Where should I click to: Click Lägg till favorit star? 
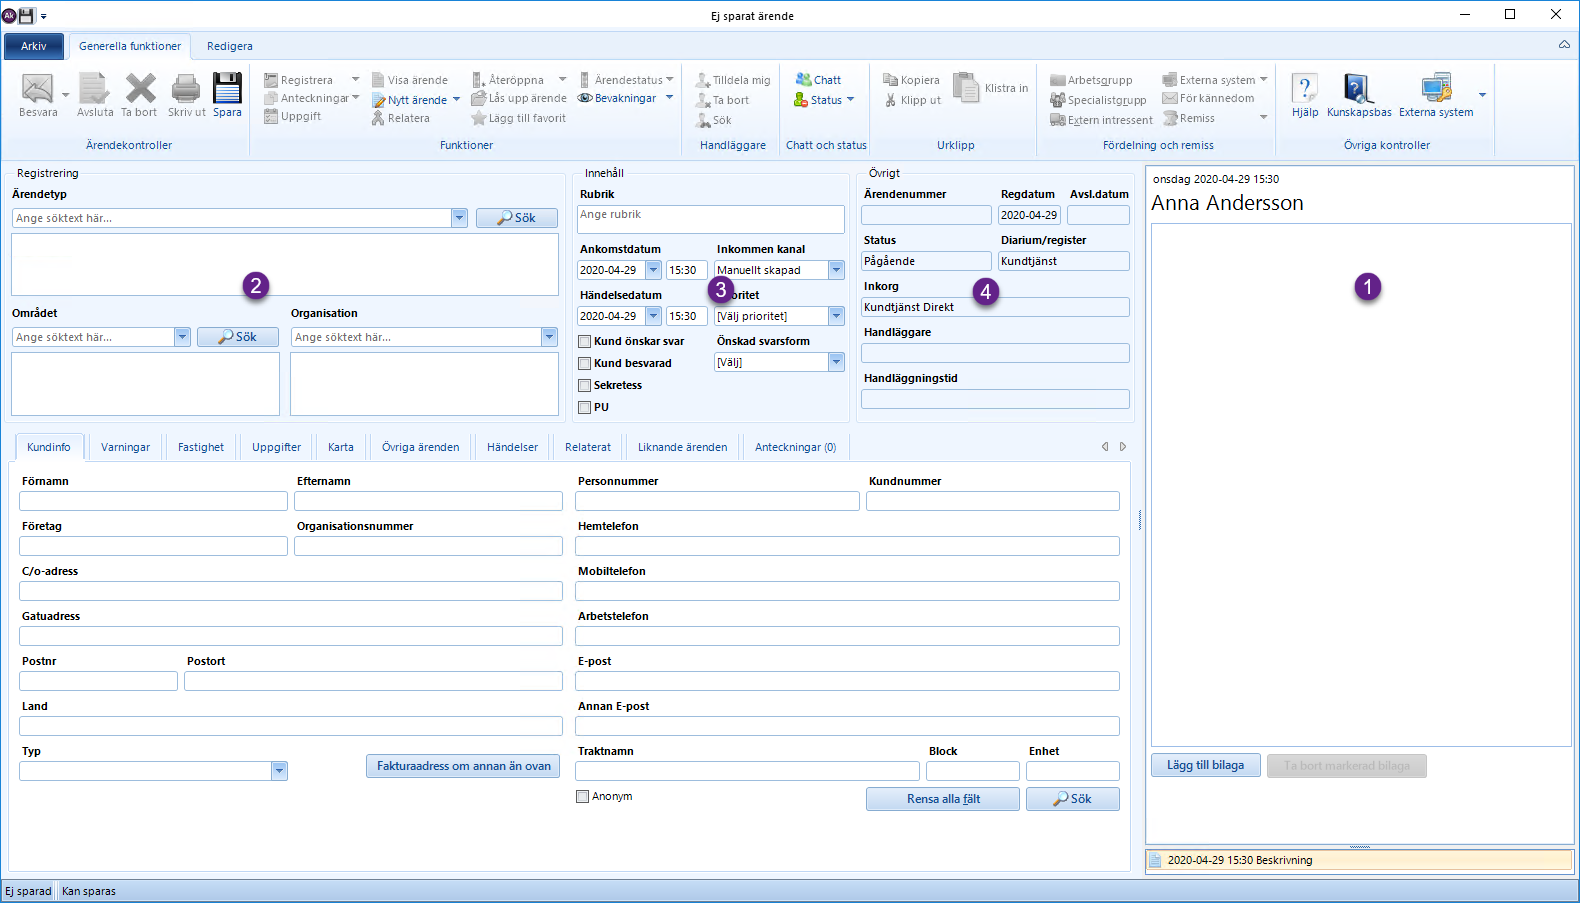click(478, 118)
